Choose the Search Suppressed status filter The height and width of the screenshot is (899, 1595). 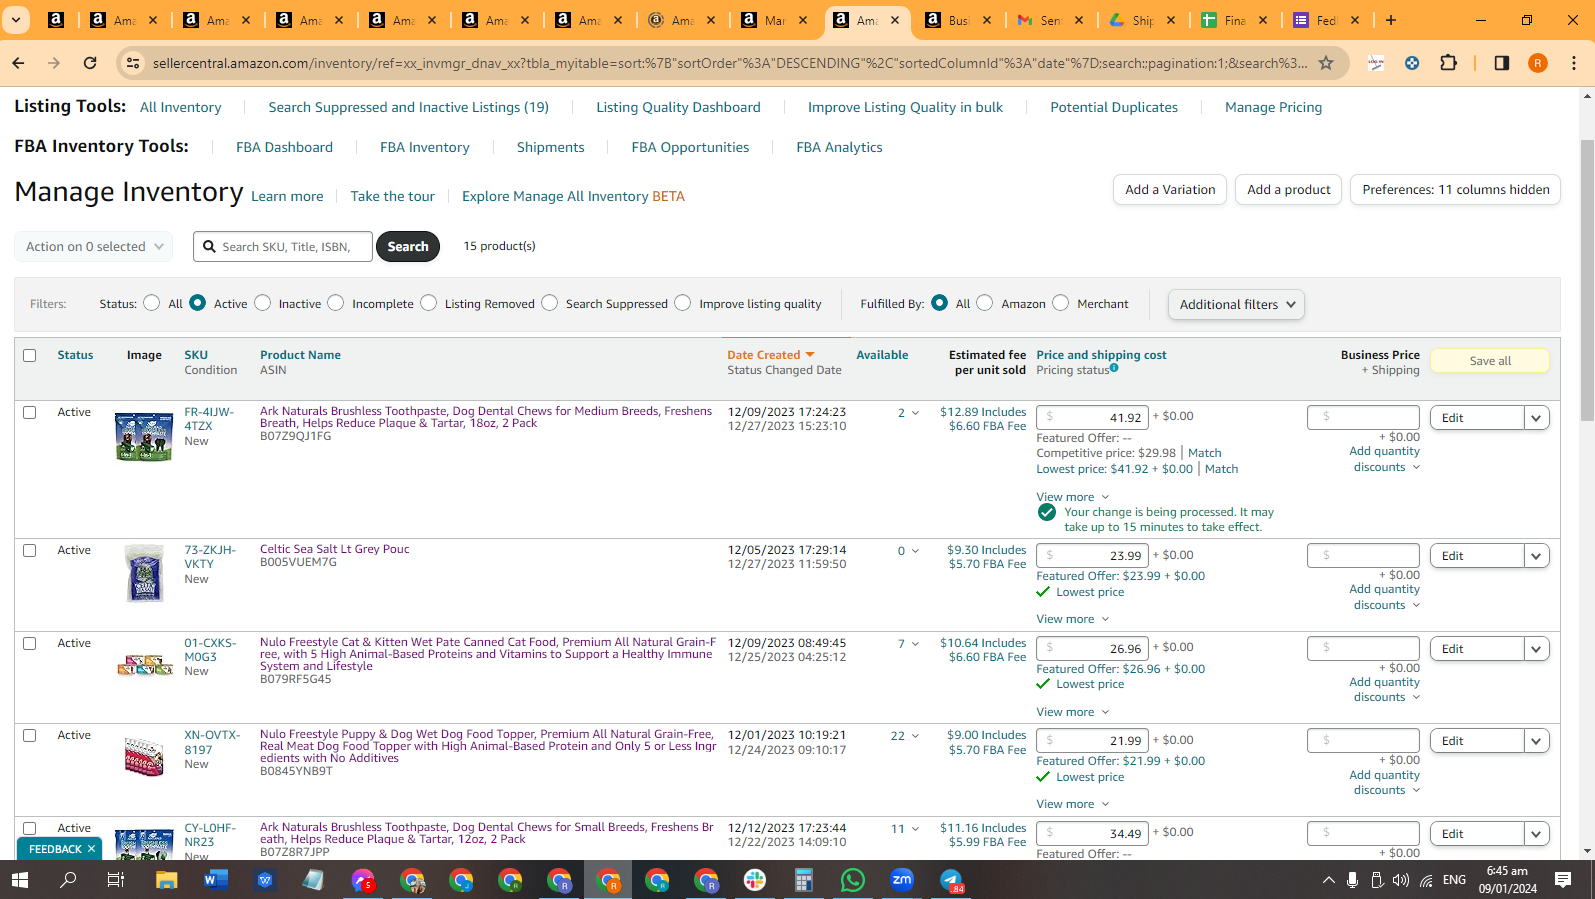tap(550, 303)
